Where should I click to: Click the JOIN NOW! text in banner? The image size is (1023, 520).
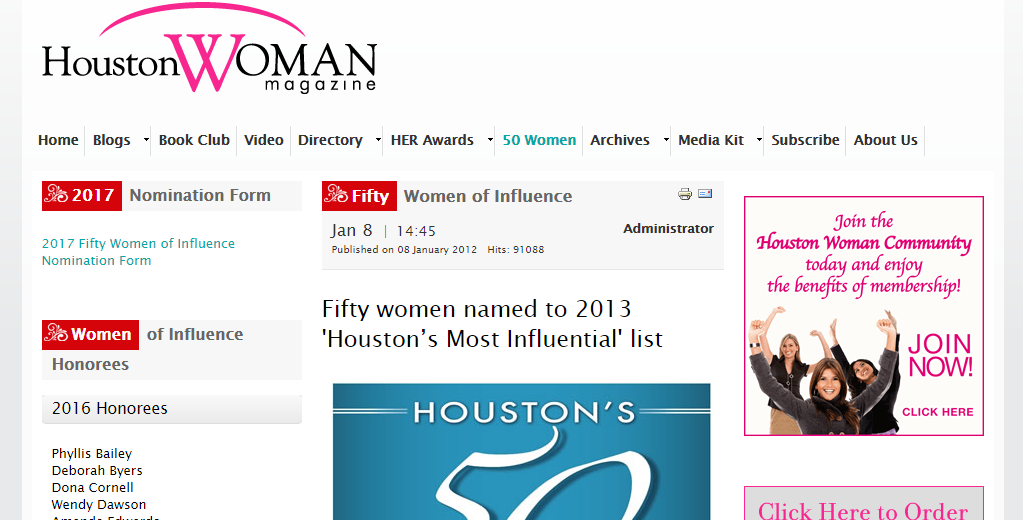point(940,356)
